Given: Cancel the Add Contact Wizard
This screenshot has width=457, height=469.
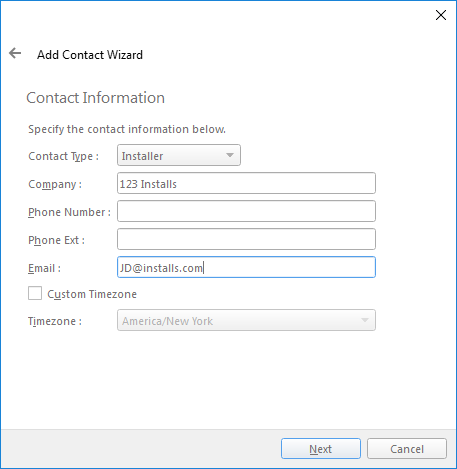Looking at the screenshot, I should tap(407, 449).
